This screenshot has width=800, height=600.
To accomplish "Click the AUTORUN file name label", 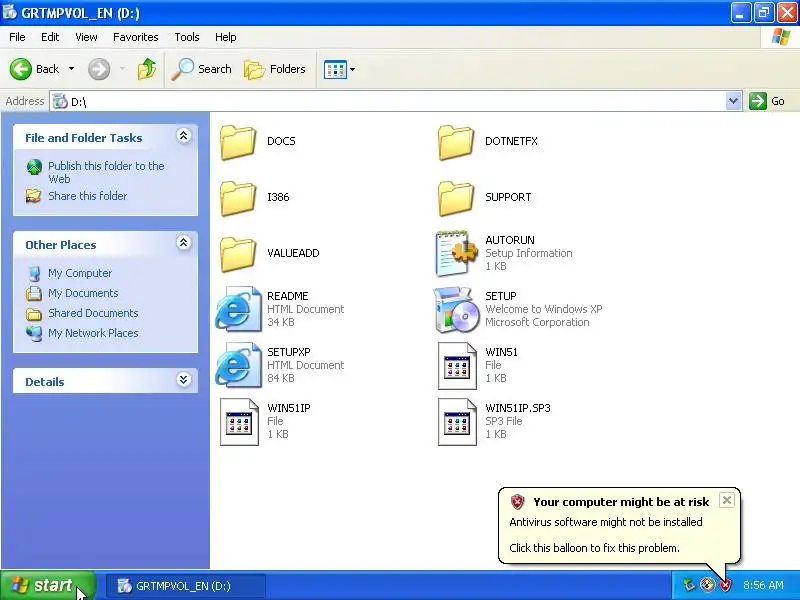I will [x=510, y=240].
